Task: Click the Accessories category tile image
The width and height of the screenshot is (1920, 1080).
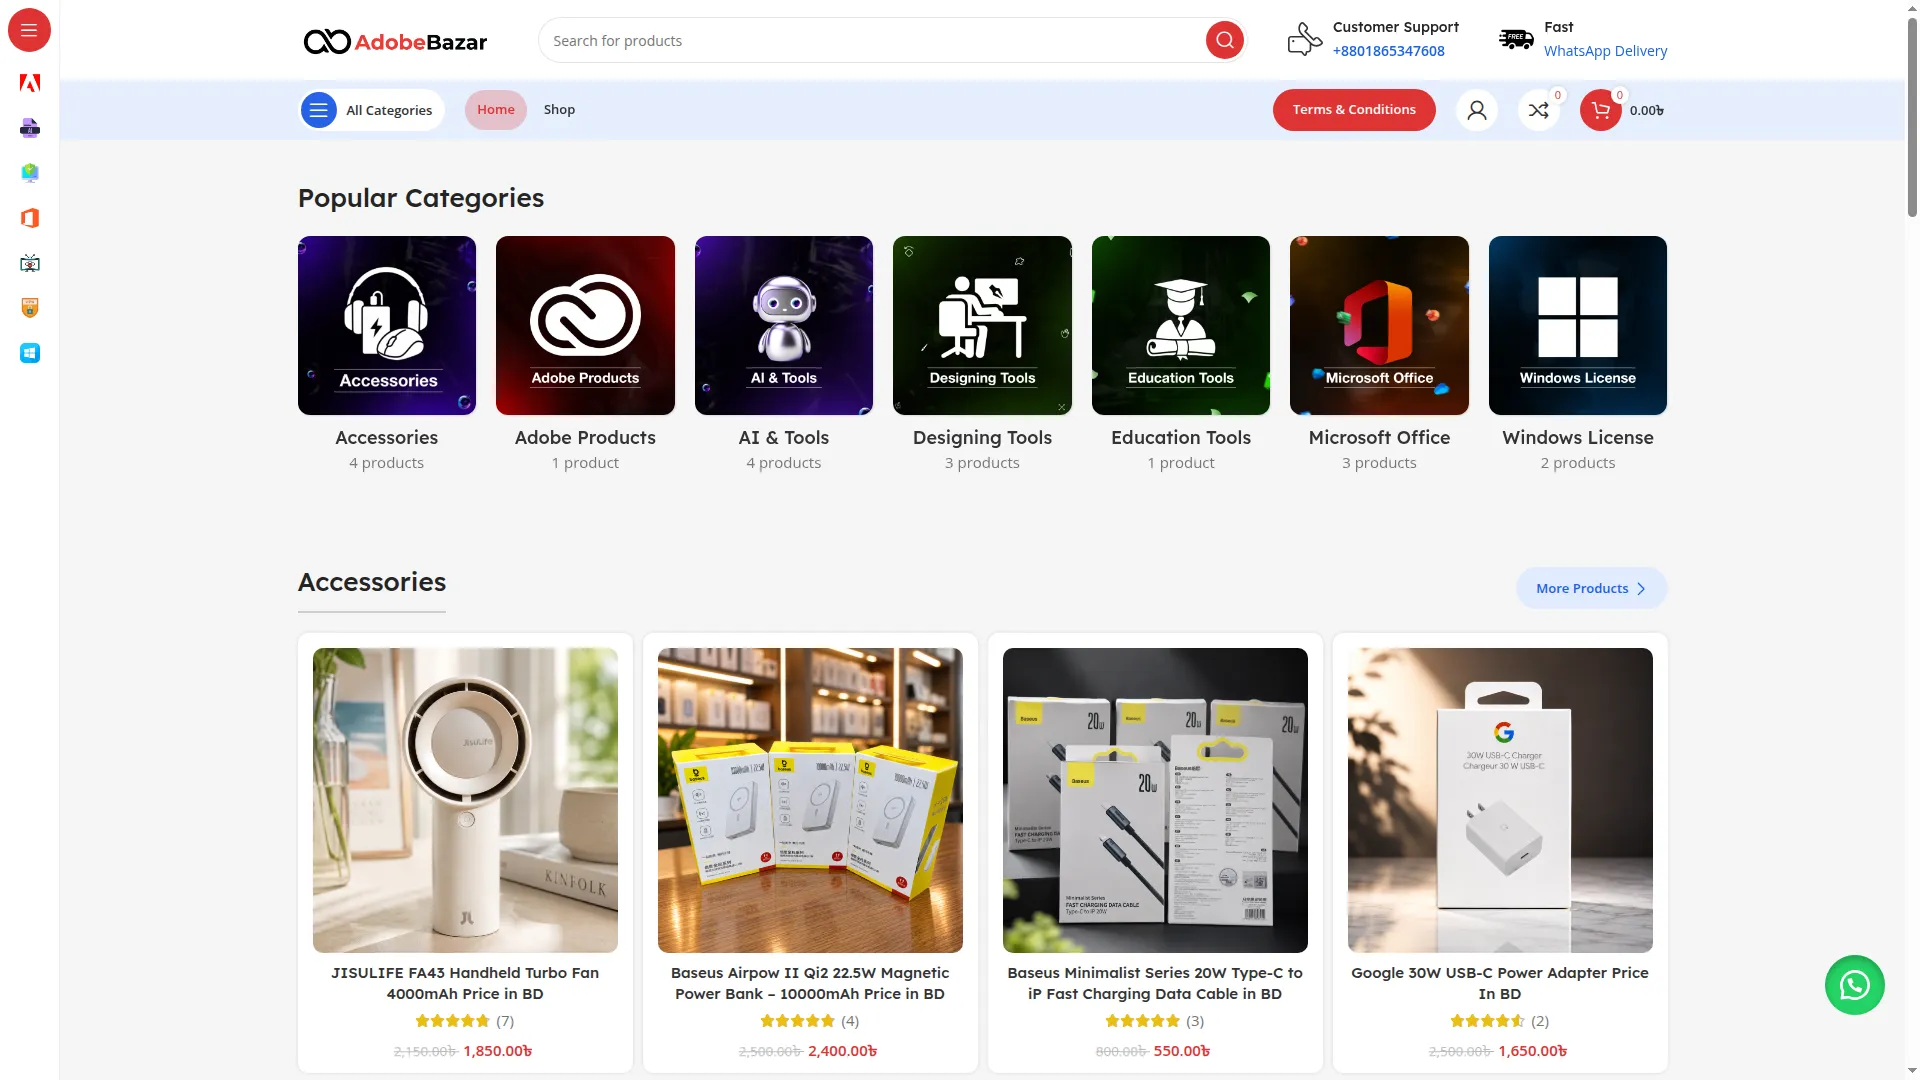Action: coord(387,325)
